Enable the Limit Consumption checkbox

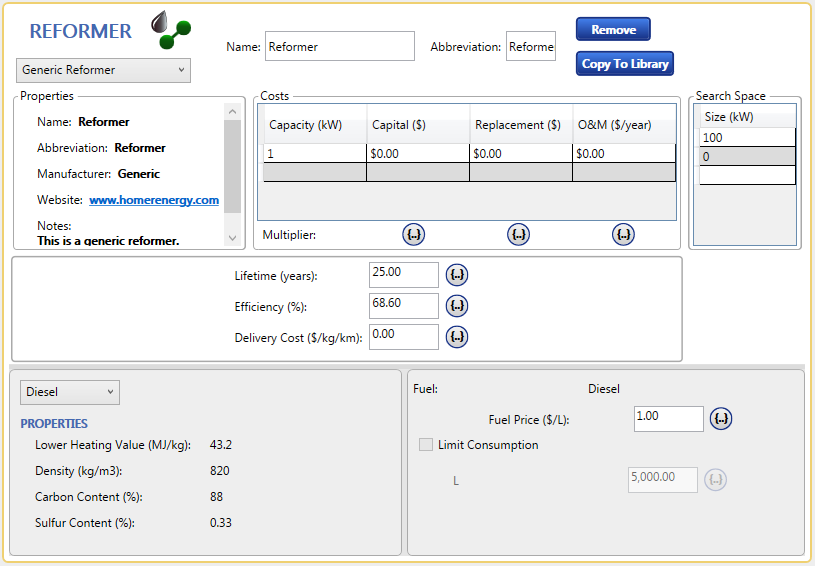click(x=427, y=445)
